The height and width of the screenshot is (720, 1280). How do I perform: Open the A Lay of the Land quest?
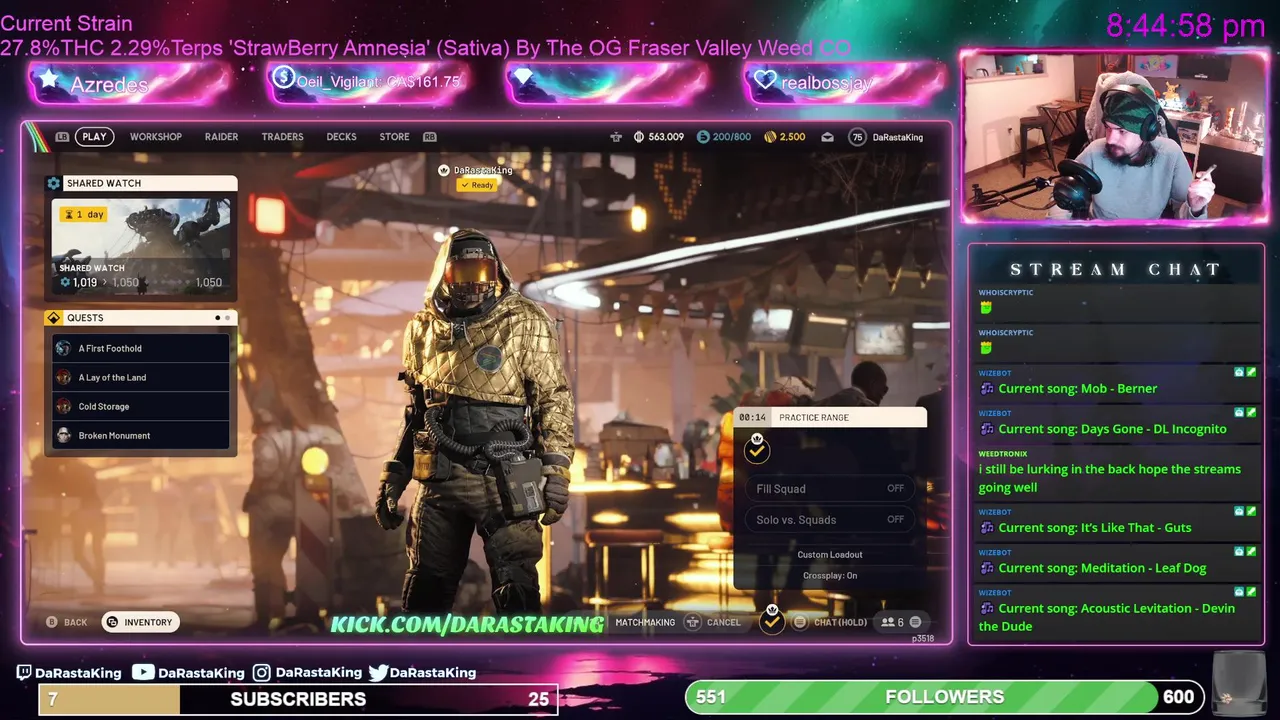141,377
